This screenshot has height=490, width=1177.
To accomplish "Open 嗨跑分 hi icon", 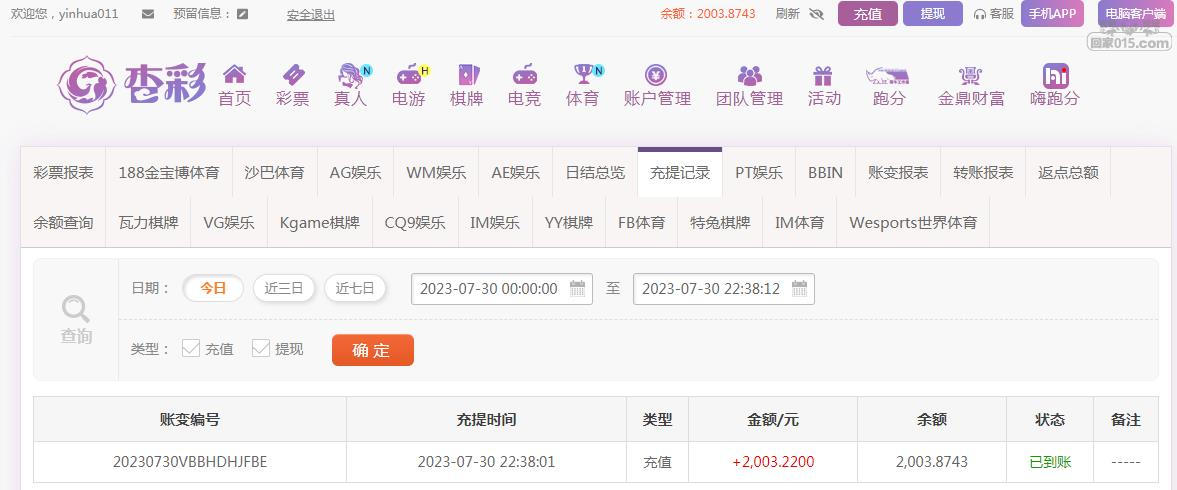I will (1055, 75).
